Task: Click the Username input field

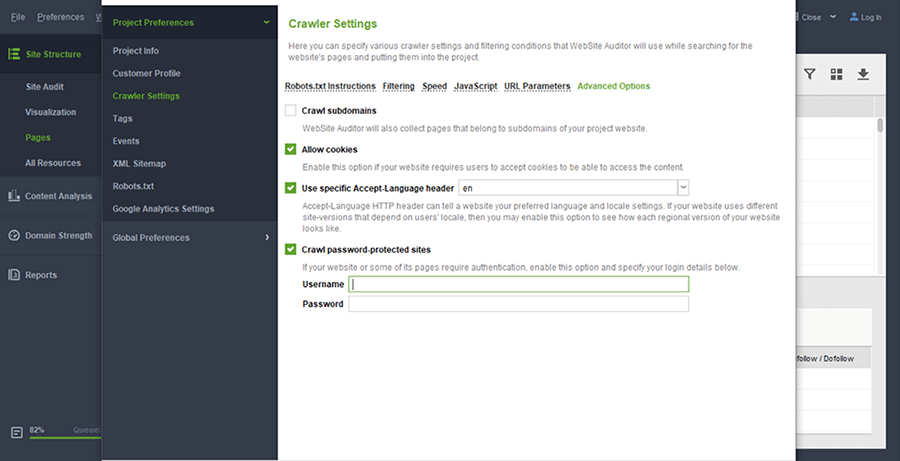Action: click(518, 284)
